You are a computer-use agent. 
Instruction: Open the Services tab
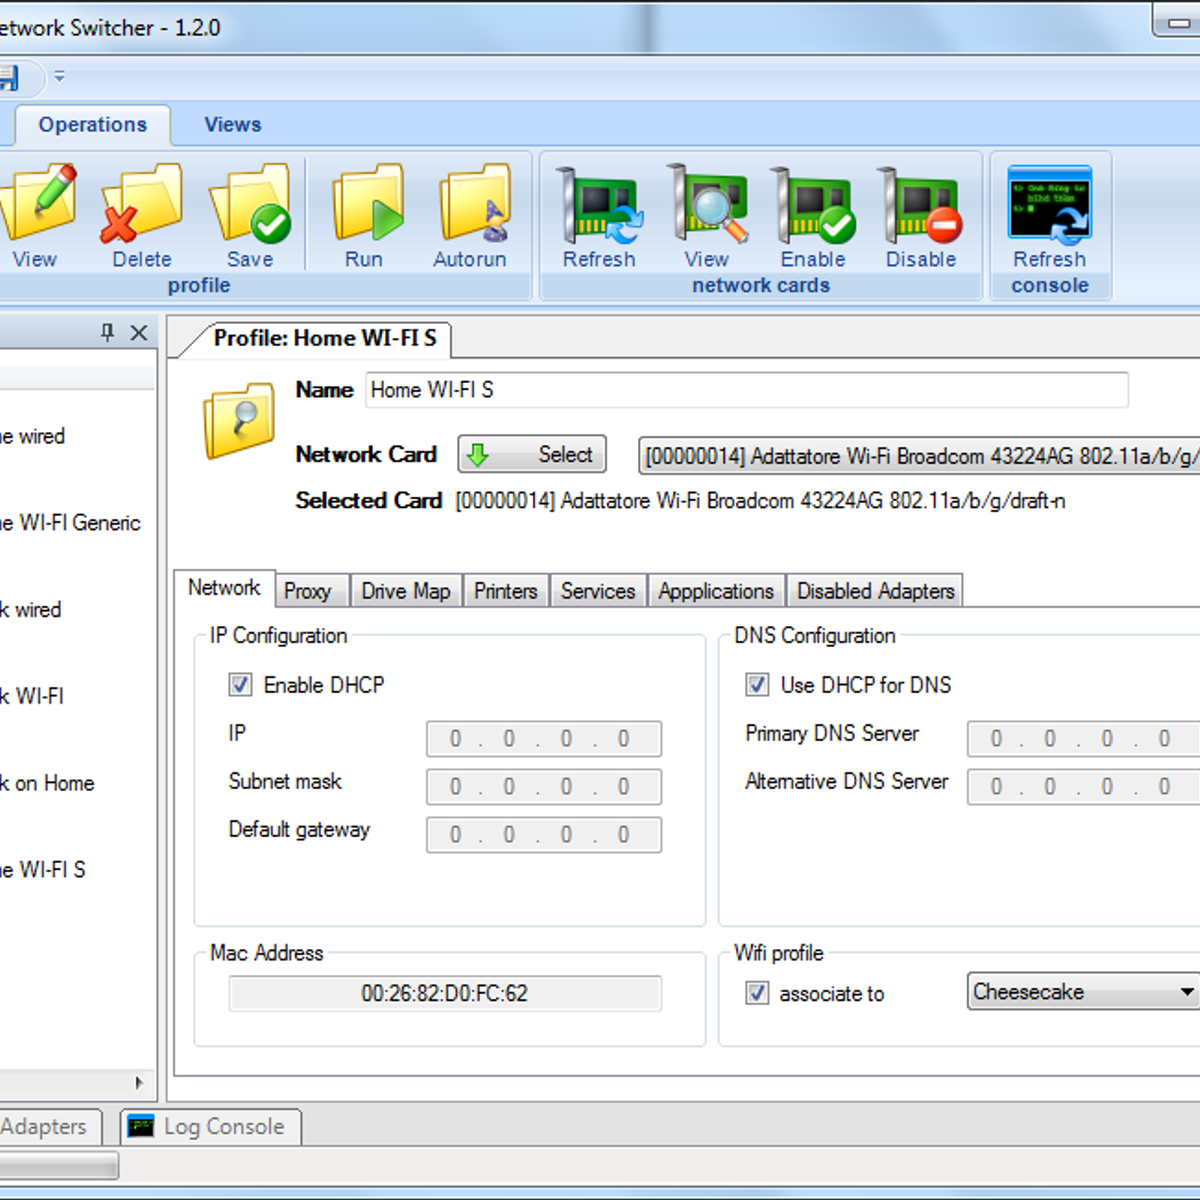[x=598, y=591]
